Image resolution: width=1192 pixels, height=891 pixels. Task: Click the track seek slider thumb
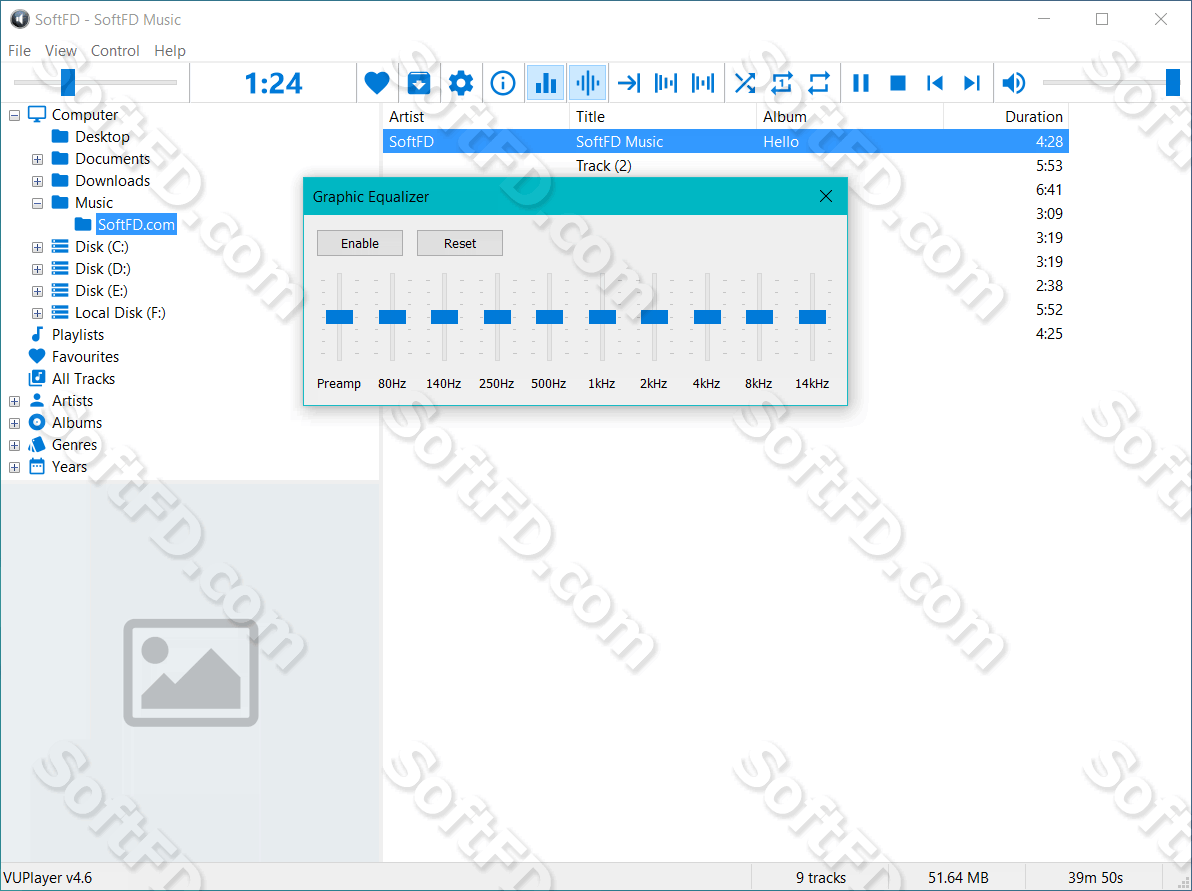pos(68,82)
